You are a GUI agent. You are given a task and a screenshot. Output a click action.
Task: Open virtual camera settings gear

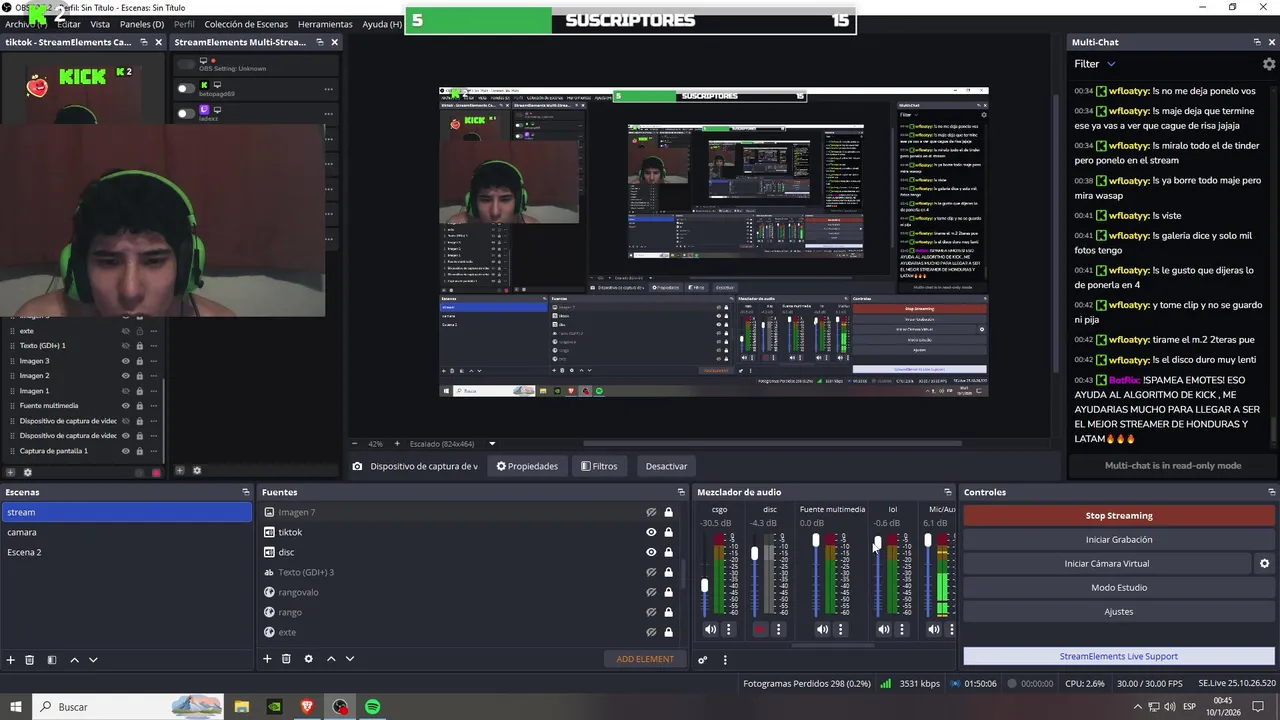1264,564
